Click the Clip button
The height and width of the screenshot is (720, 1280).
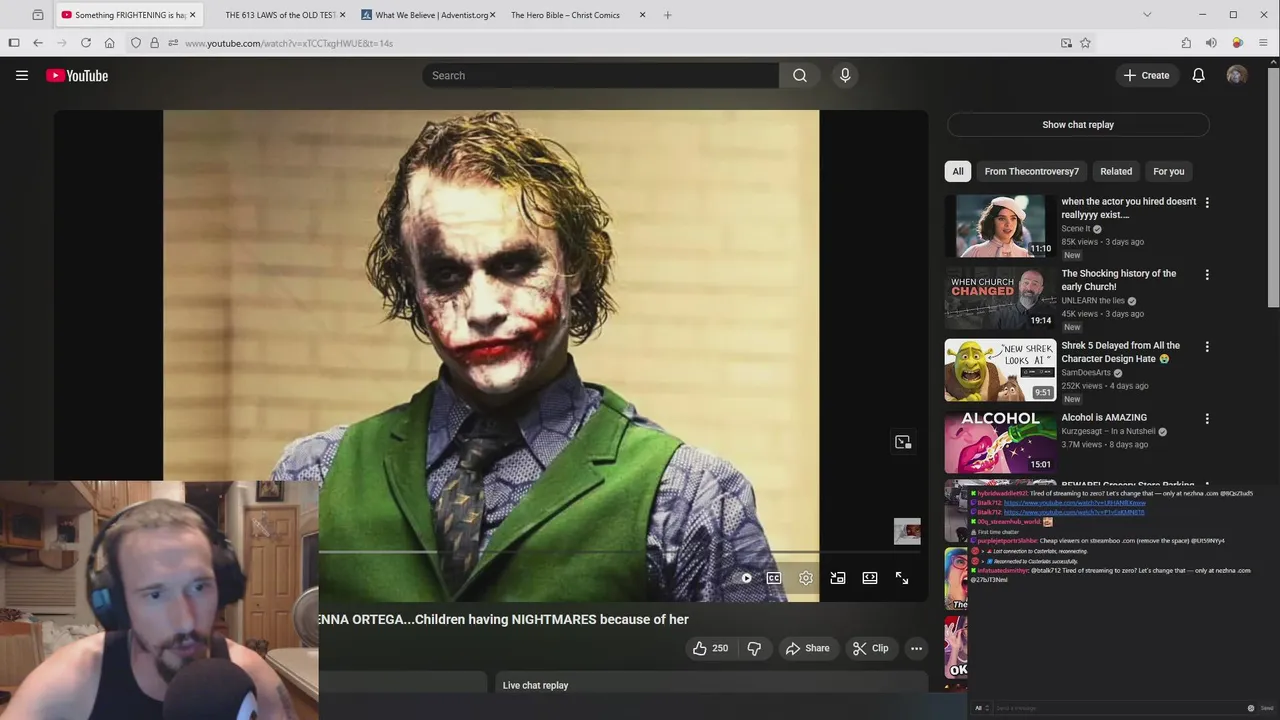(870, 648)
